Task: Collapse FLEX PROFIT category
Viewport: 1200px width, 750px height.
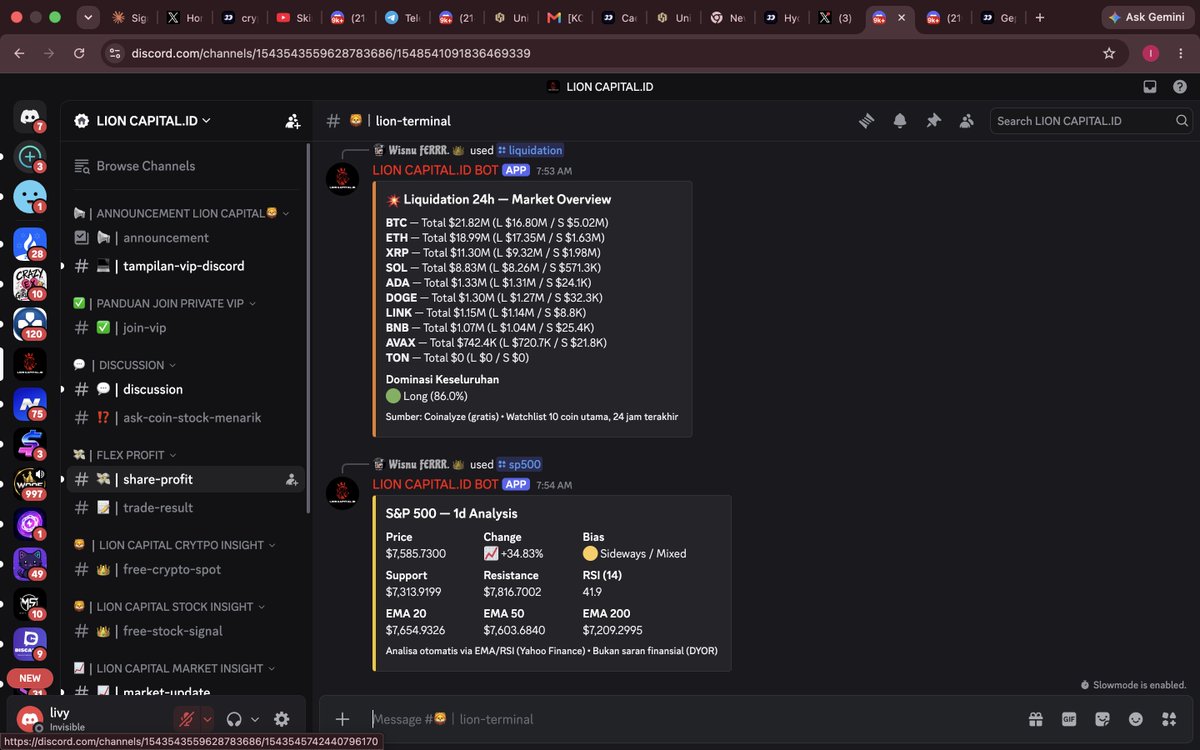Action: [125, 455]
